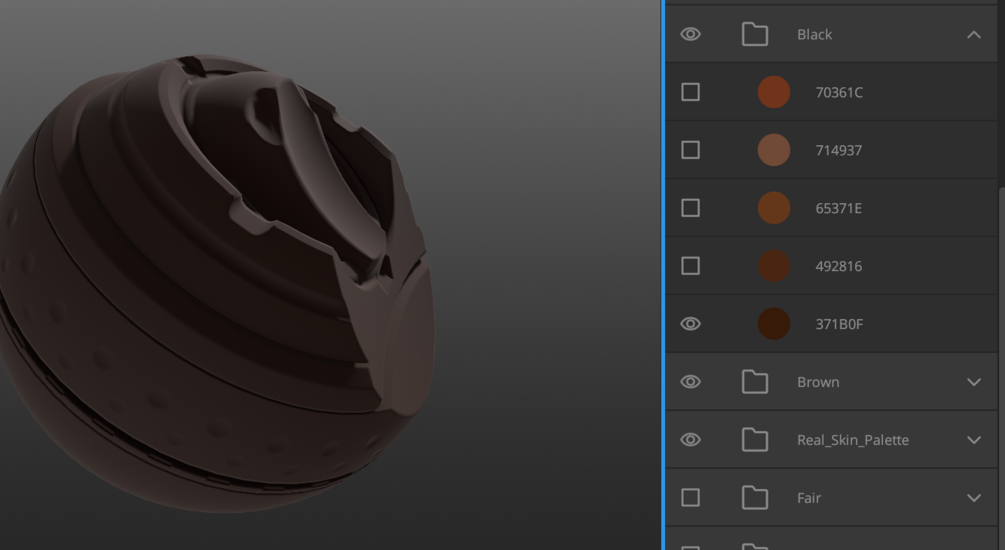Image resolution: width=1005 pixels, height=550 pixels.
Task: Click the Real_Skin_Palette folder icon
Action: 754,440
